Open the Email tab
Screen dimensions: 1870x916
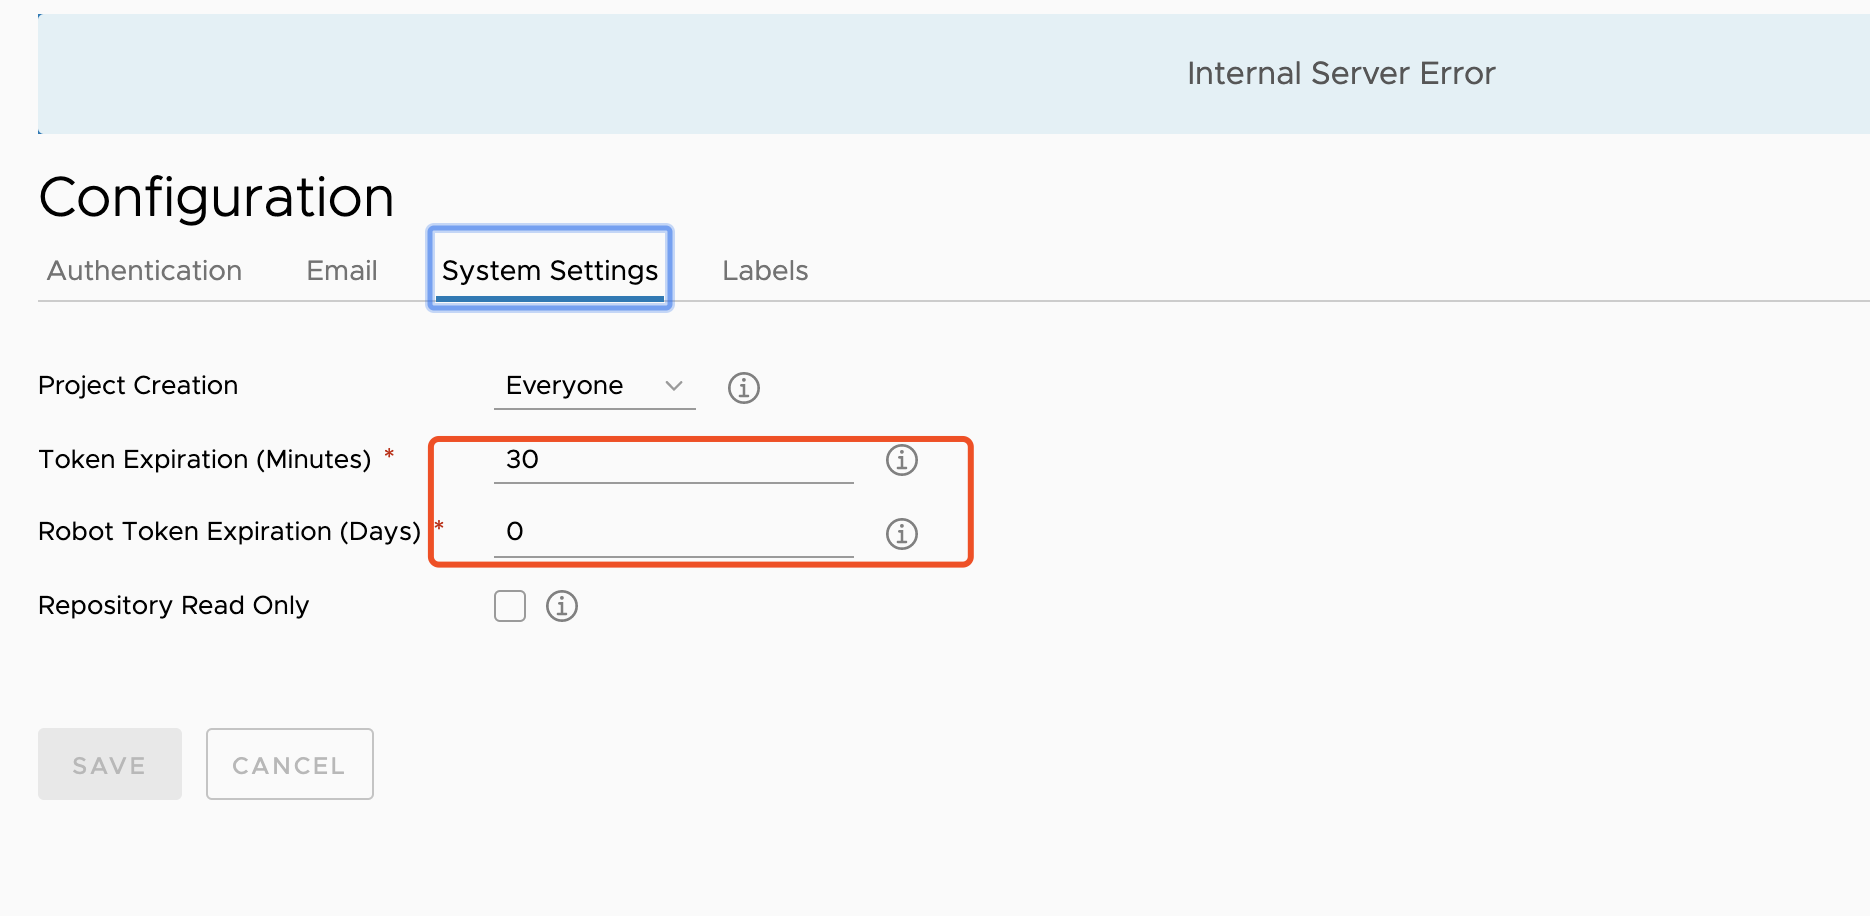pos(341,271)
